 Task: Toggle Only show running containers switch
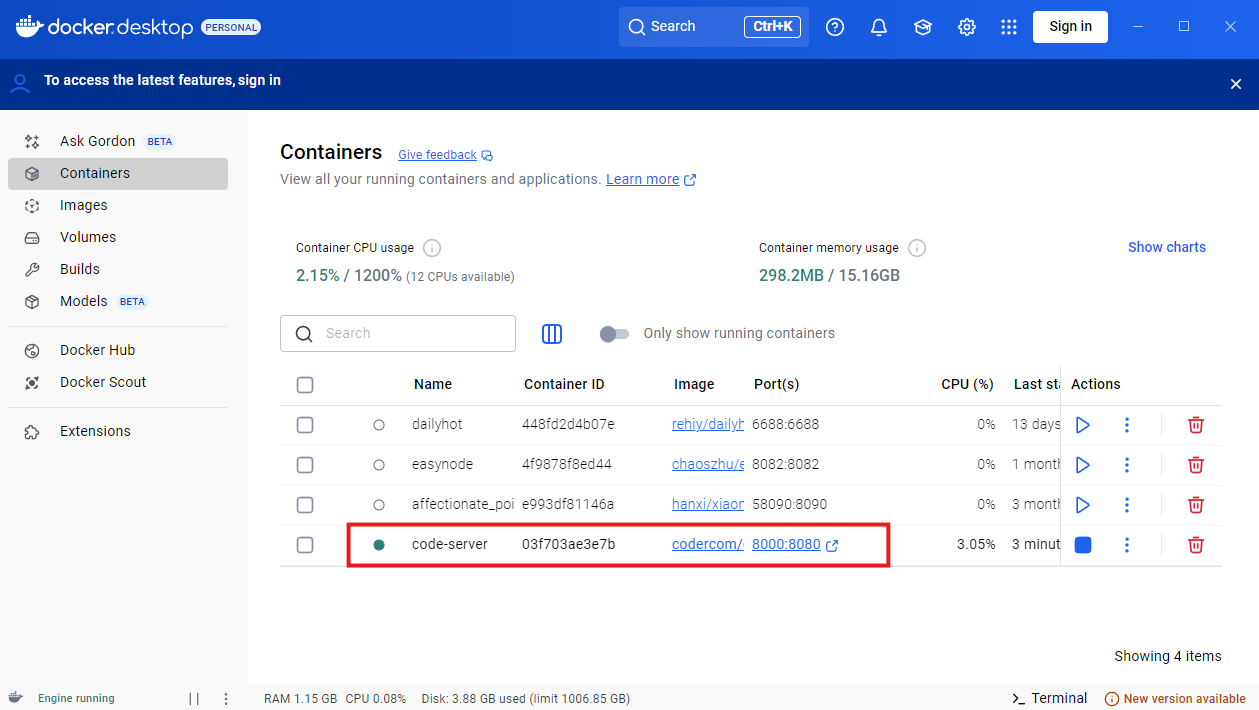coord(614,334)
